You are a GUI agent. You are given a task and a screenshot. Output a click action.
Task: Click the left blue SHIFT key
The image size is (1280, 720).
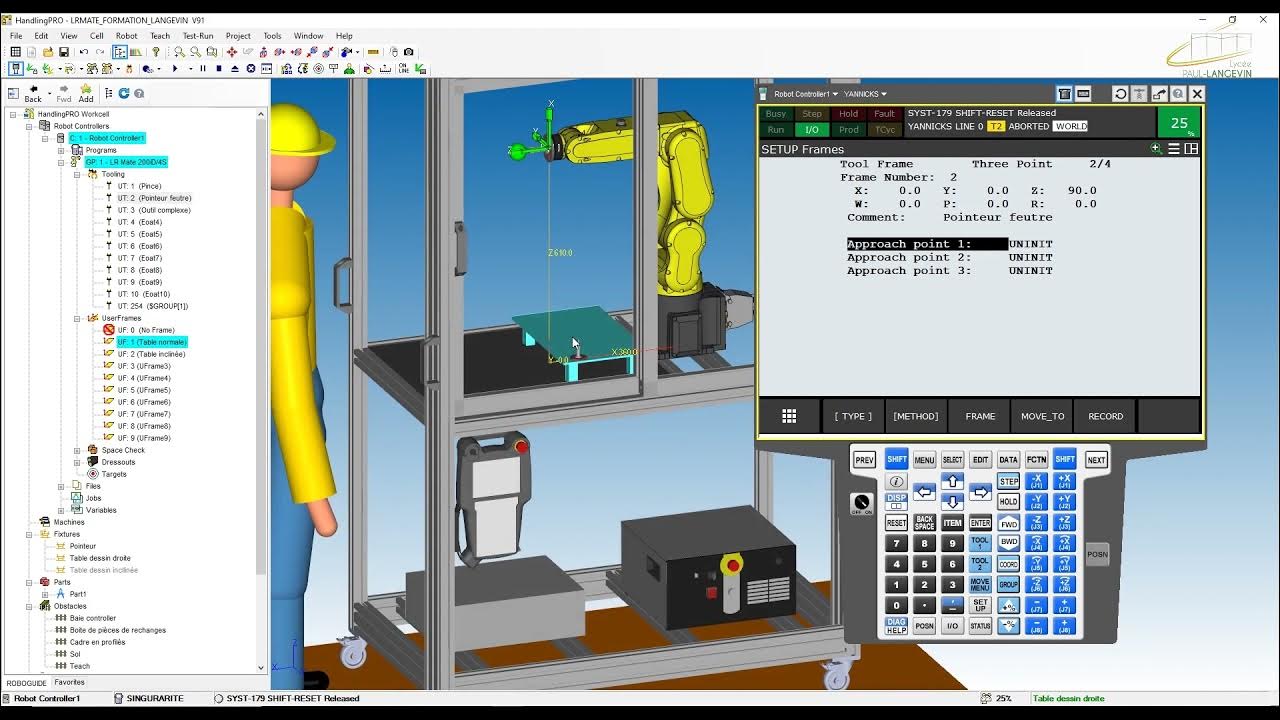[896, 460]
